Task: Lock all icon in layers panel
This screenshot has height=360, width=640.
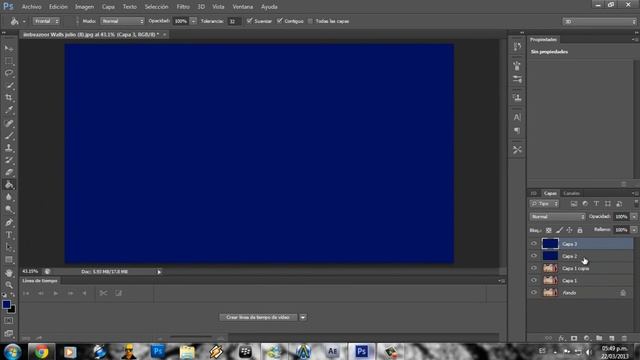Action: point(580,230)
